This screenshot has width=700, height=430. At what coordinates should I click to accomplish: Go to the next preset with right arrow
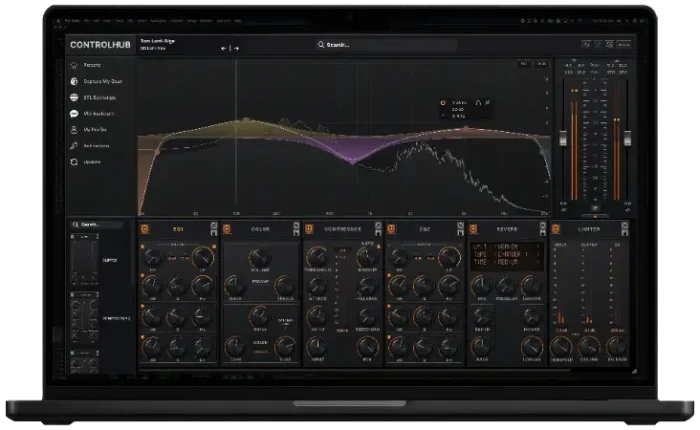[x=237, y=47]
